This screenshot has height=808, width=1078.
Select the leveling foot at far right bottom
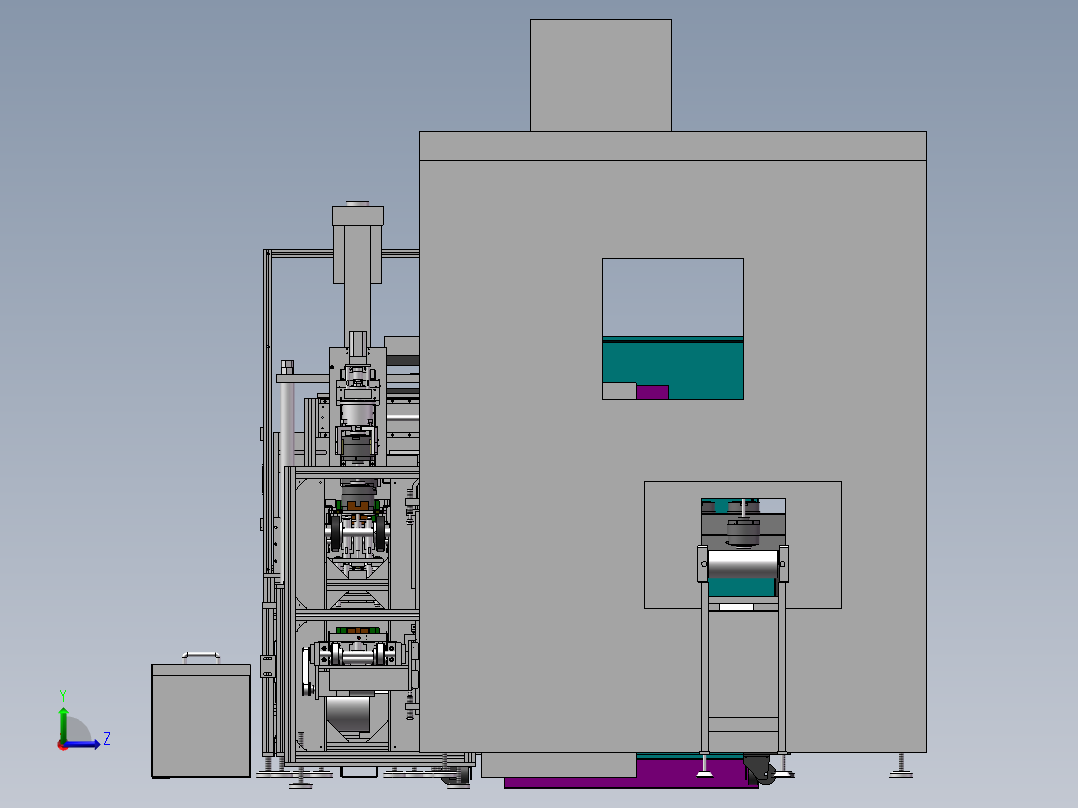[x=901, y=766]
